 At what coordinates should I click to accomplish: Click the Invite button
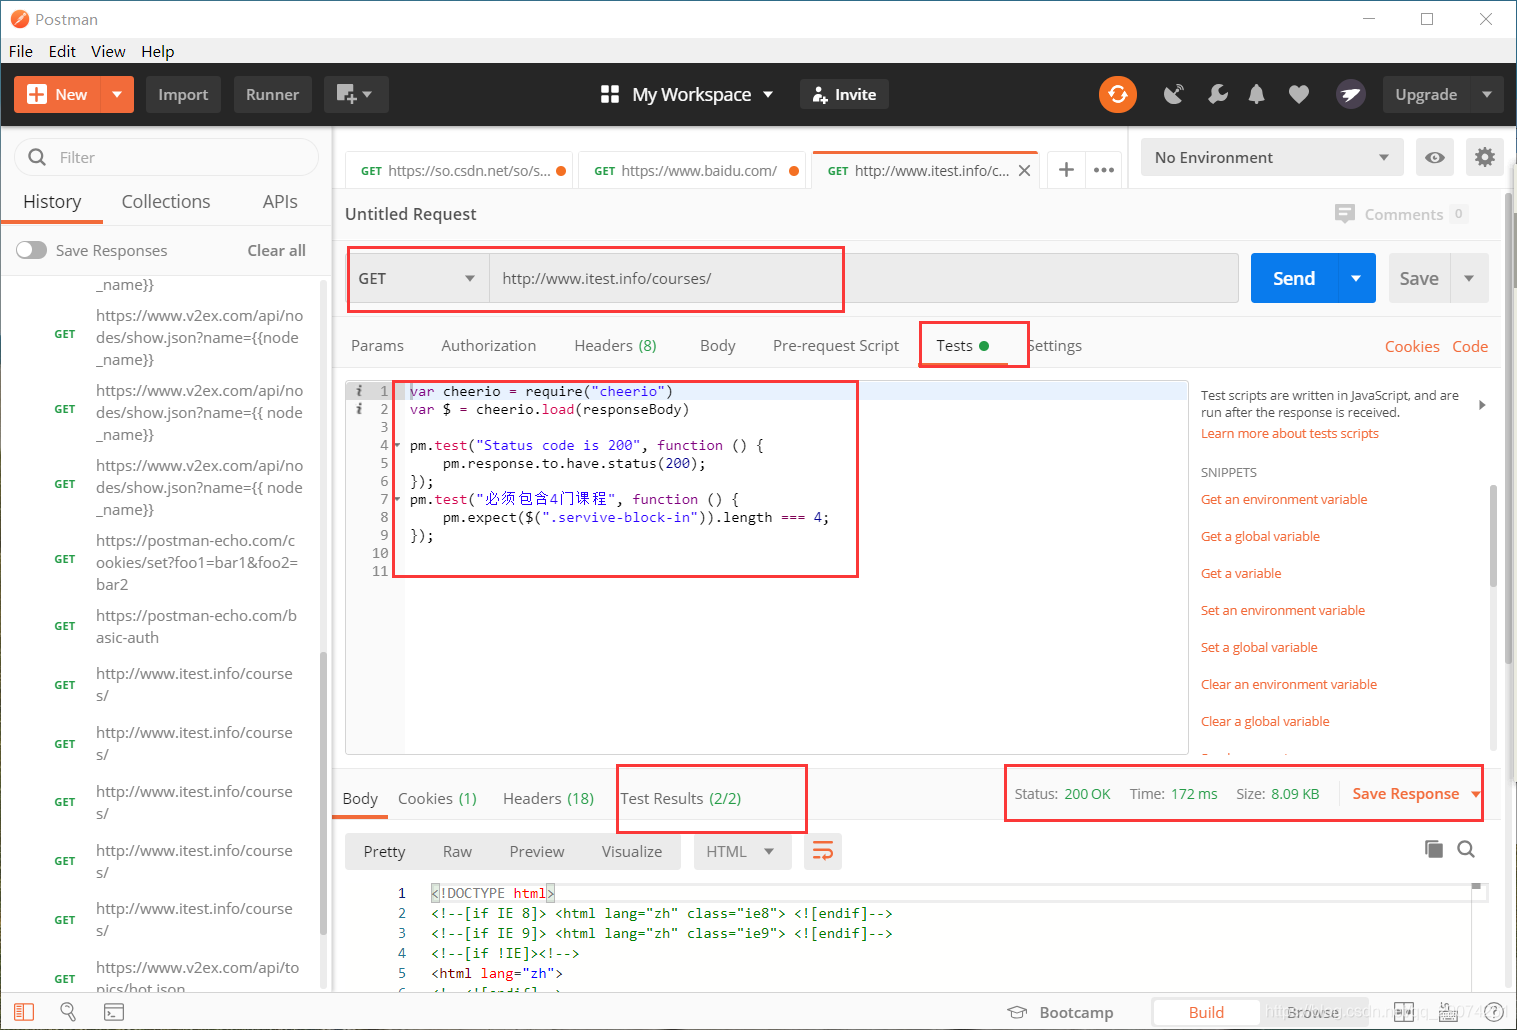point(845,94)
